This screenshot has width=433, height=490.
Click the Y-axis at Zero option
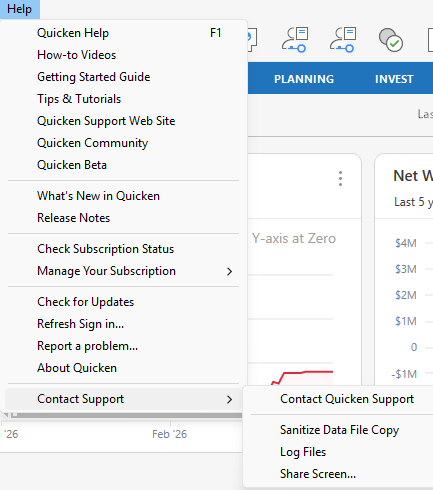(294, 239)
